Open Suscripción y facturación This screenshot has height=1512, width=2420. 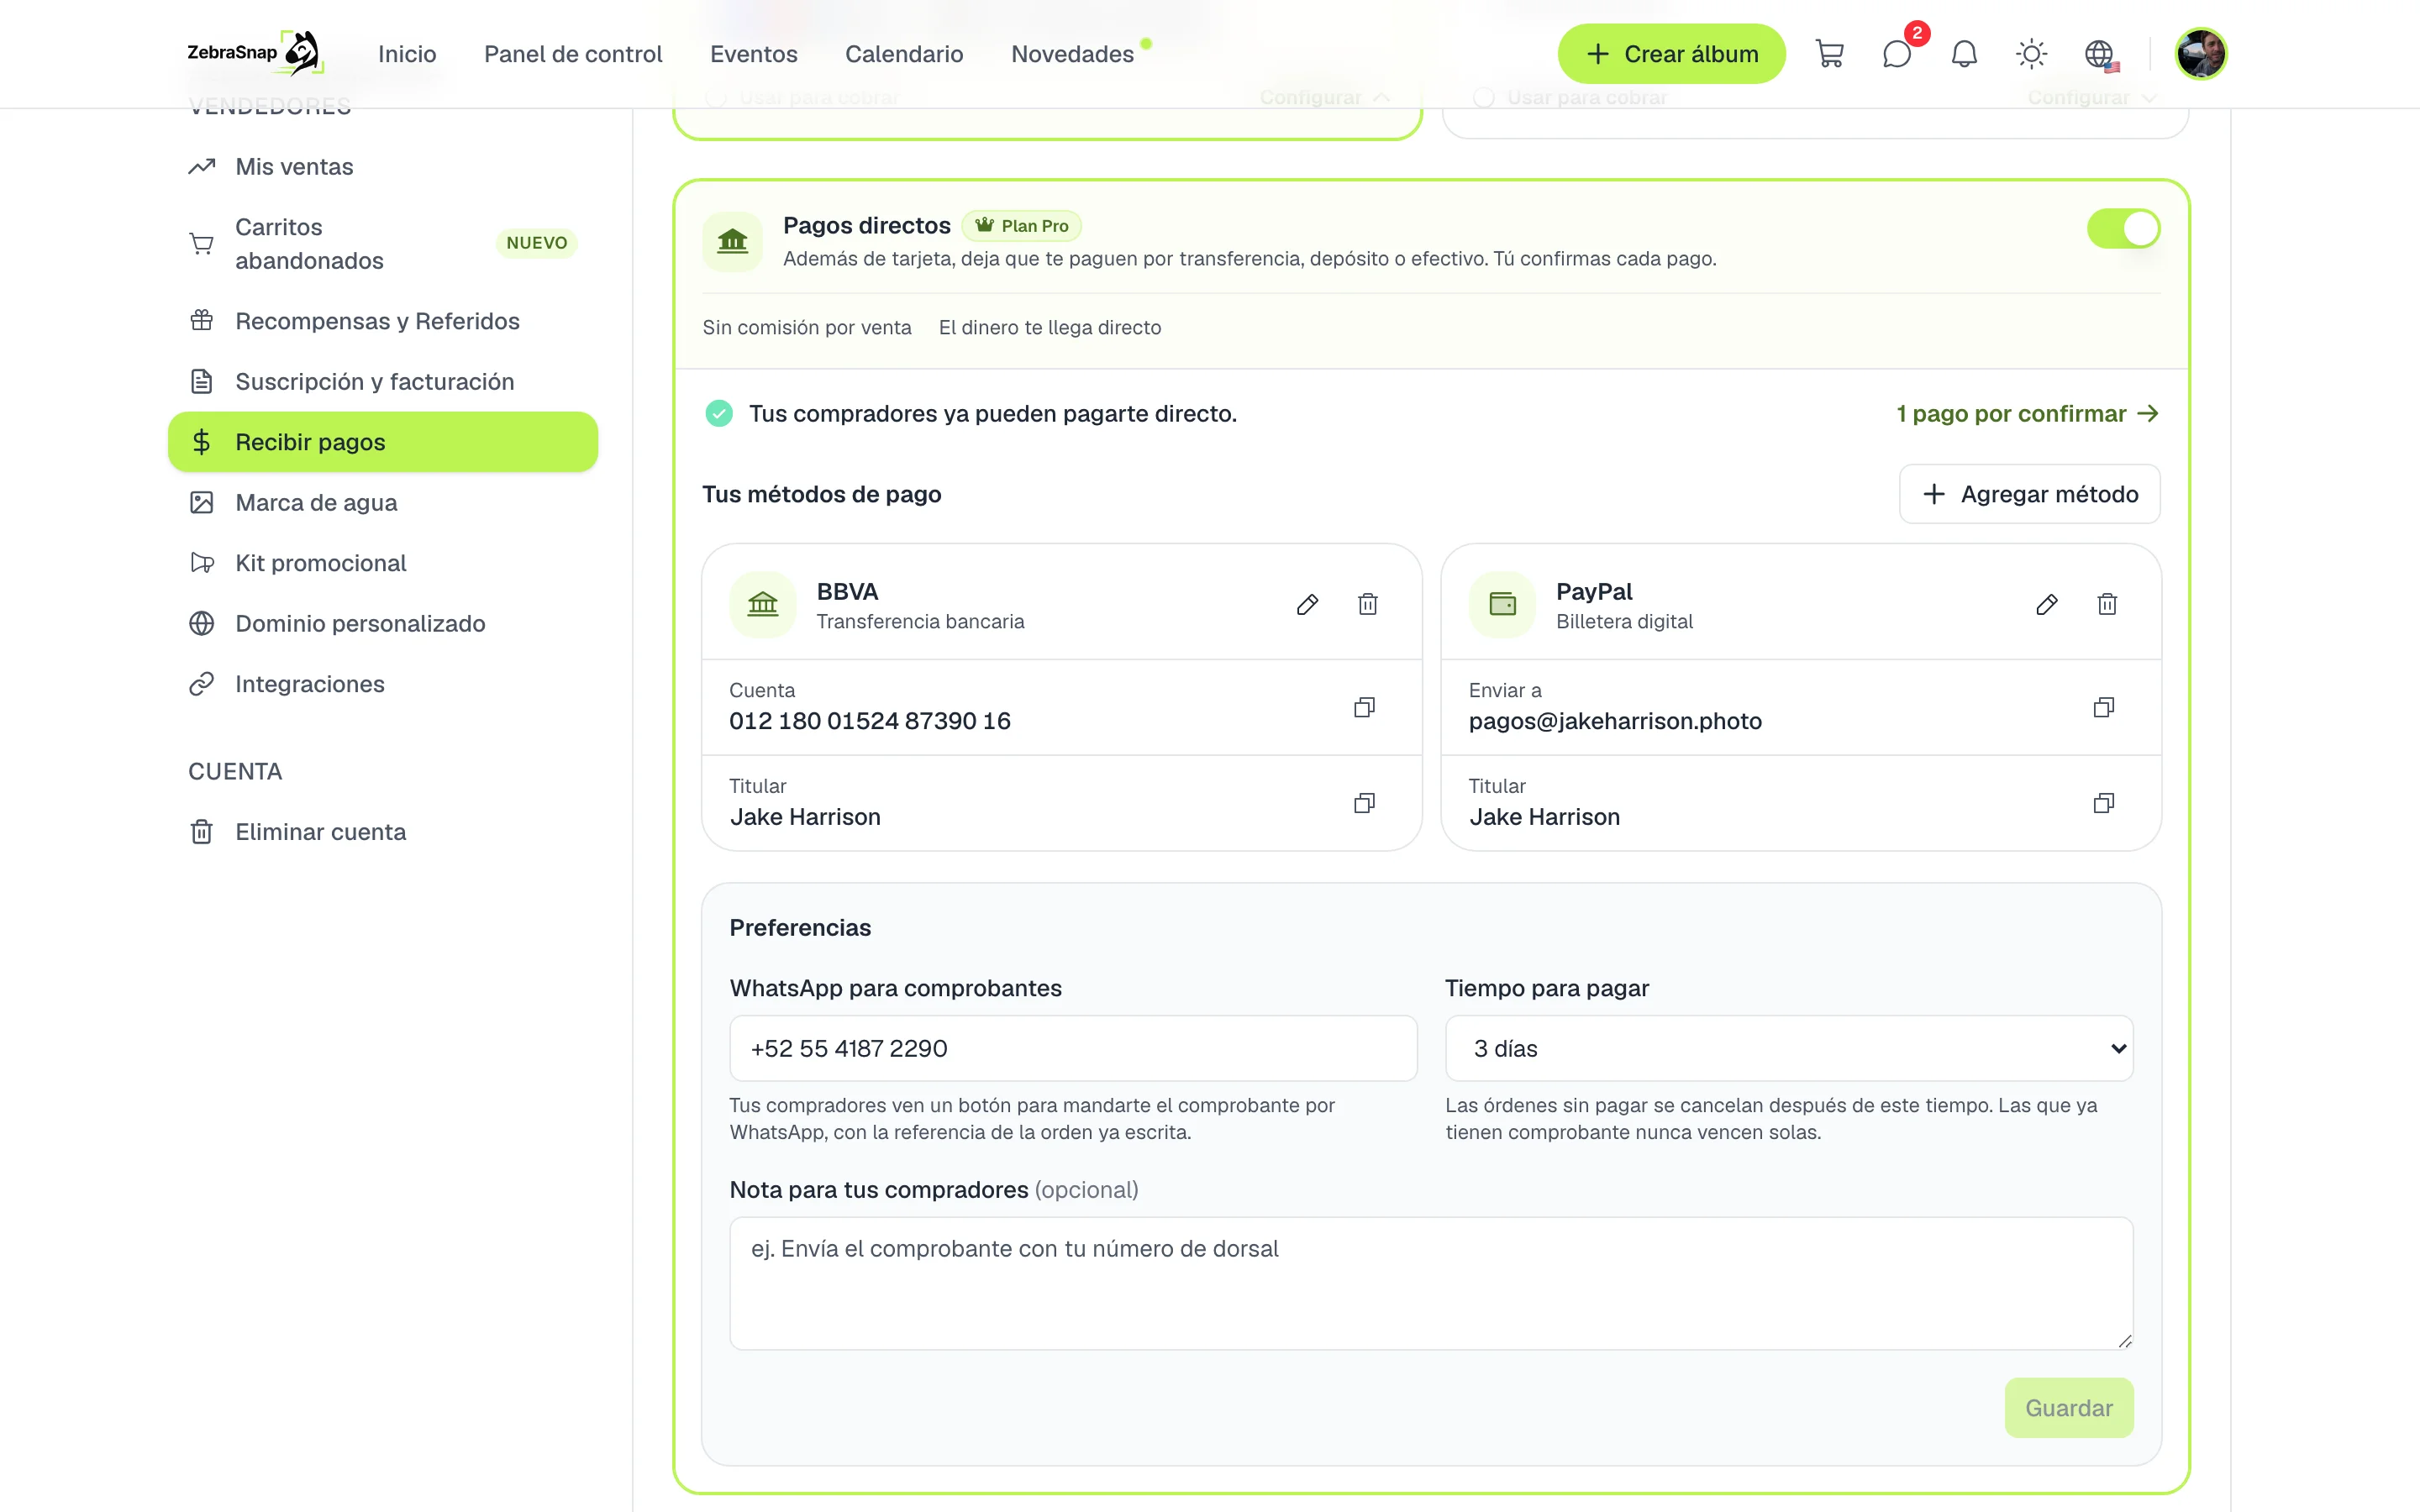click(x=383, y=382)
